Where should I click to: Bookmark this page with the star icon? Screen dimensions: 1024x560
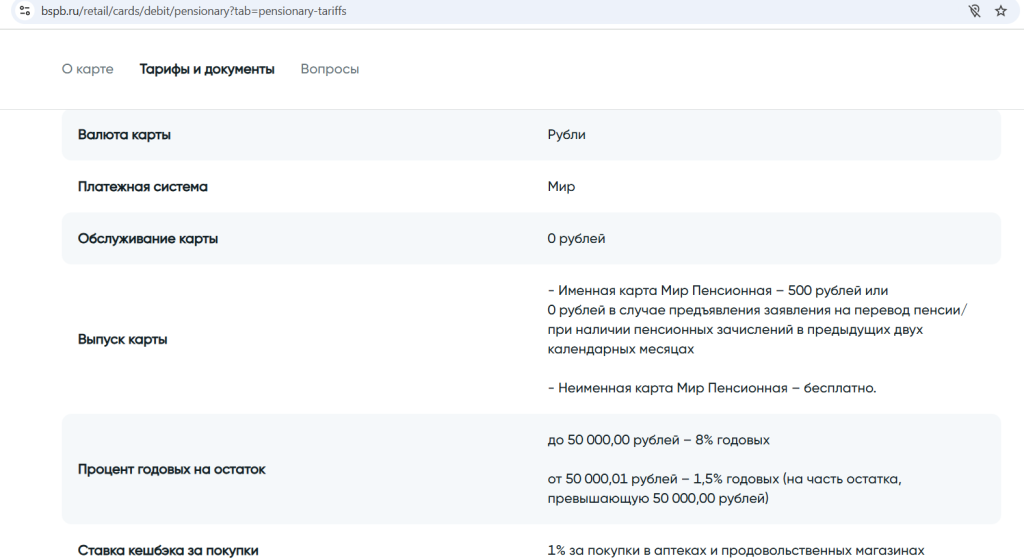point(1001,11)
